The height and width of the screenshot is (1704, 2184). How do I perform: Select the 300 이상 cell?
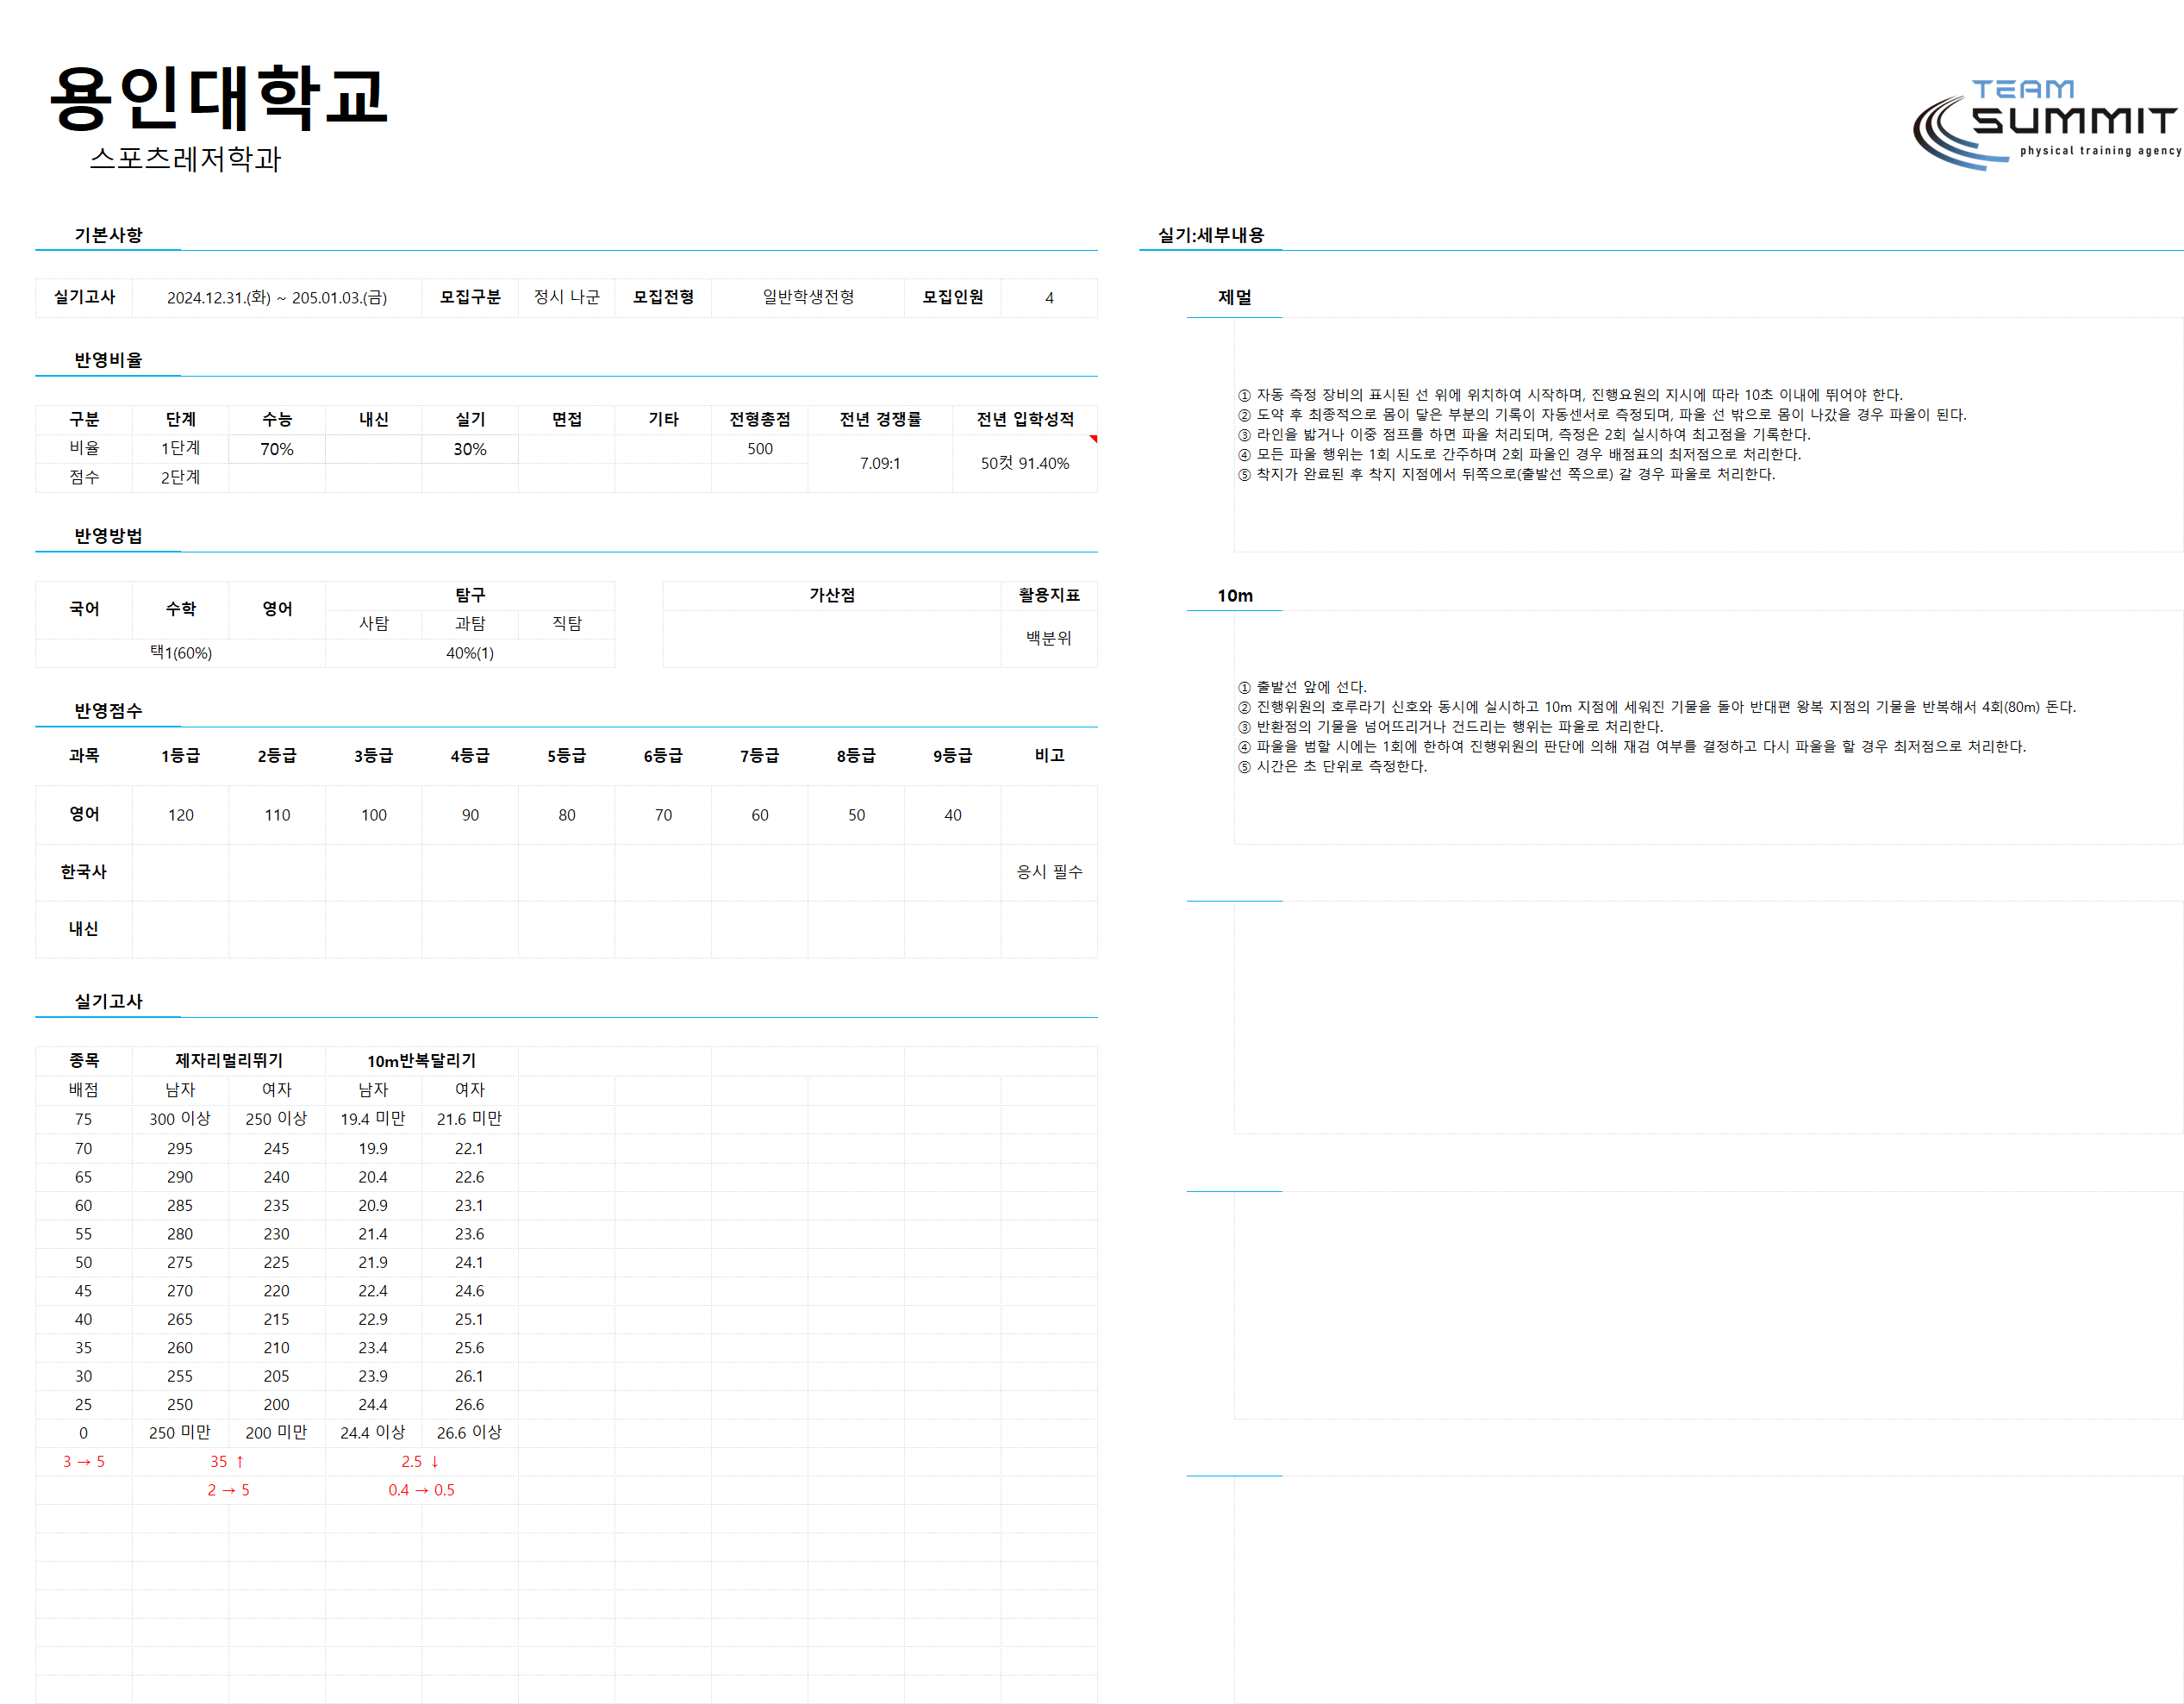181,1119
